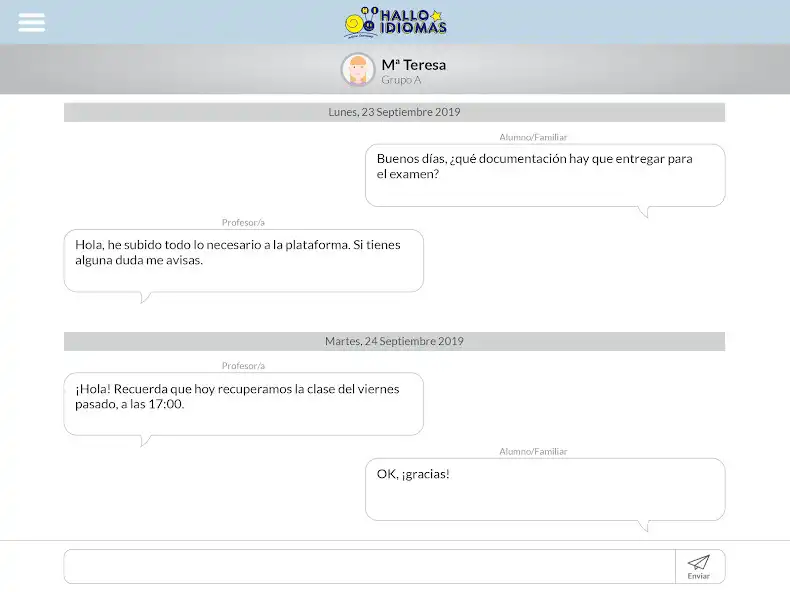
Task: Select the 'OK, ¡gracias!' message bubble
Action: tap(545, 490)
